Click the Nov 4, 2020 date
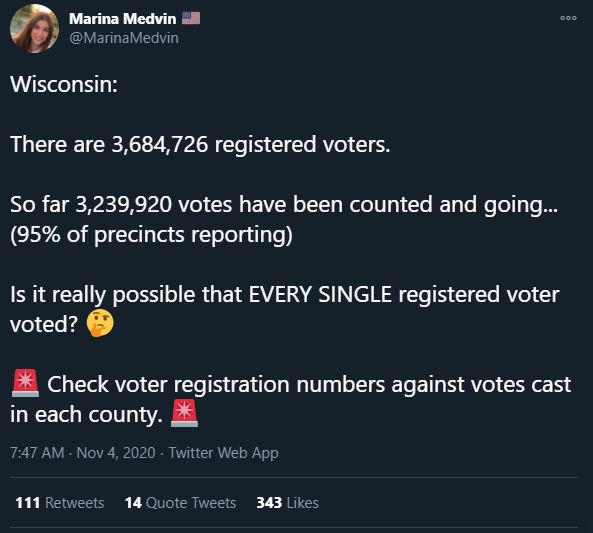Viewport: 593px width, 533px height. tap(116, 452)
